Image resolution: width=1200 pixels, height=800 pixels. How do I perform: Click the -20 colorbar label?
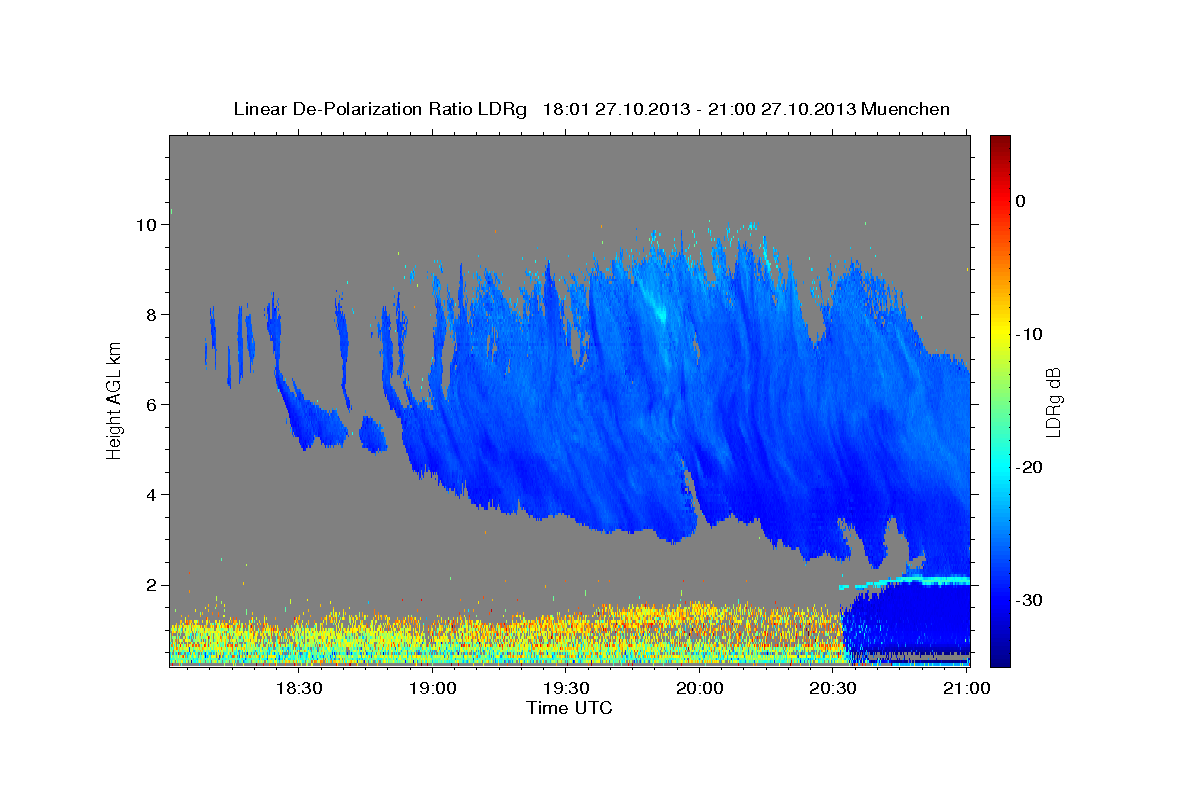(1028, 467)
